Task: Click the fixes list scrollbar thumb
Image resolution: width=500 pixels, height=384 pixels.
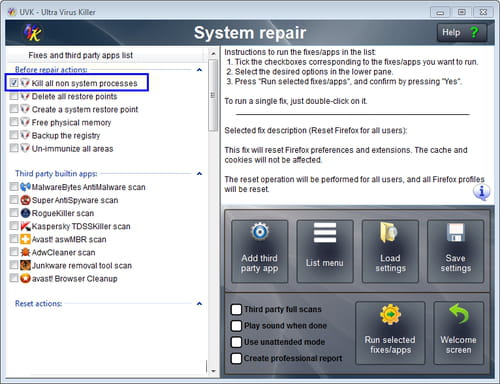Action: coord(213,95)
